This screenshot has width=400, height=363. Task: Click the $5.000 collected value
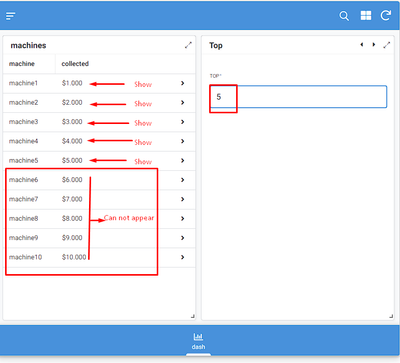tap(72, 160)
